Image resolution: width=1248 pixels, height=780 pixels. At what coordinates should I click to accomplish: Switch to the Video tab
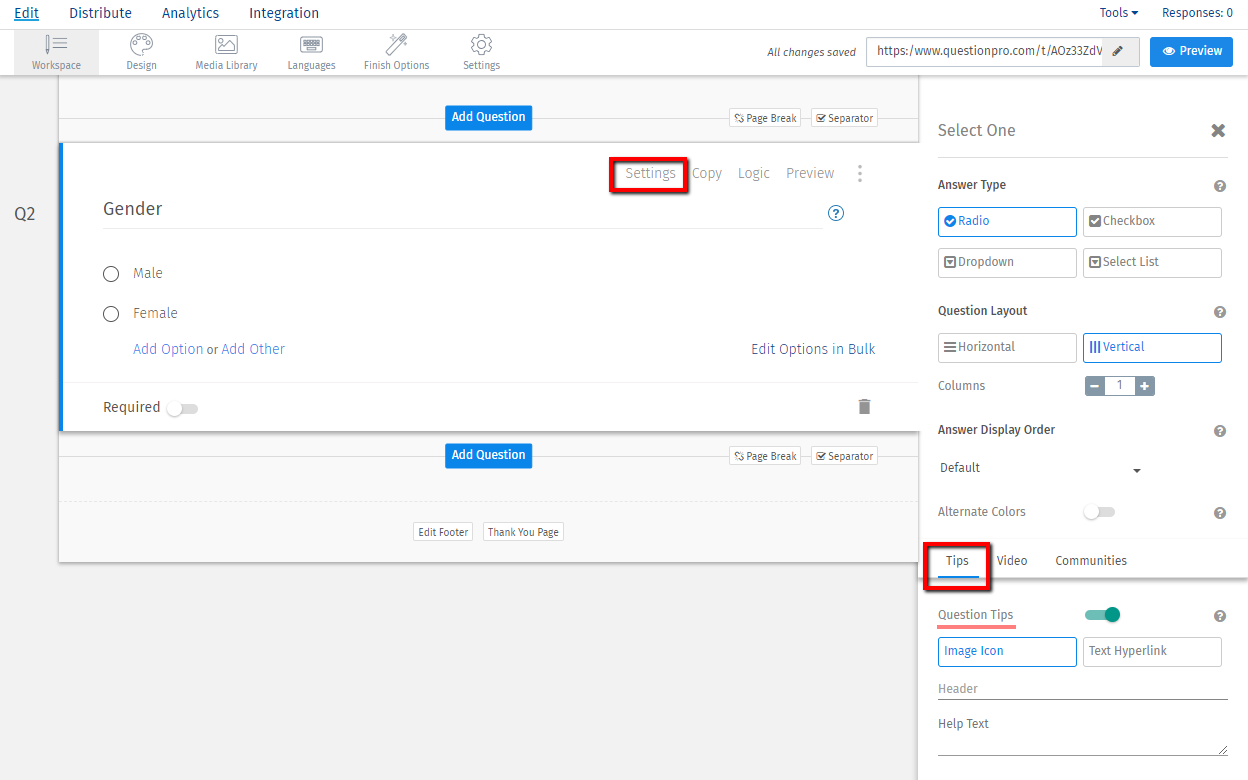pos(1012,561)
